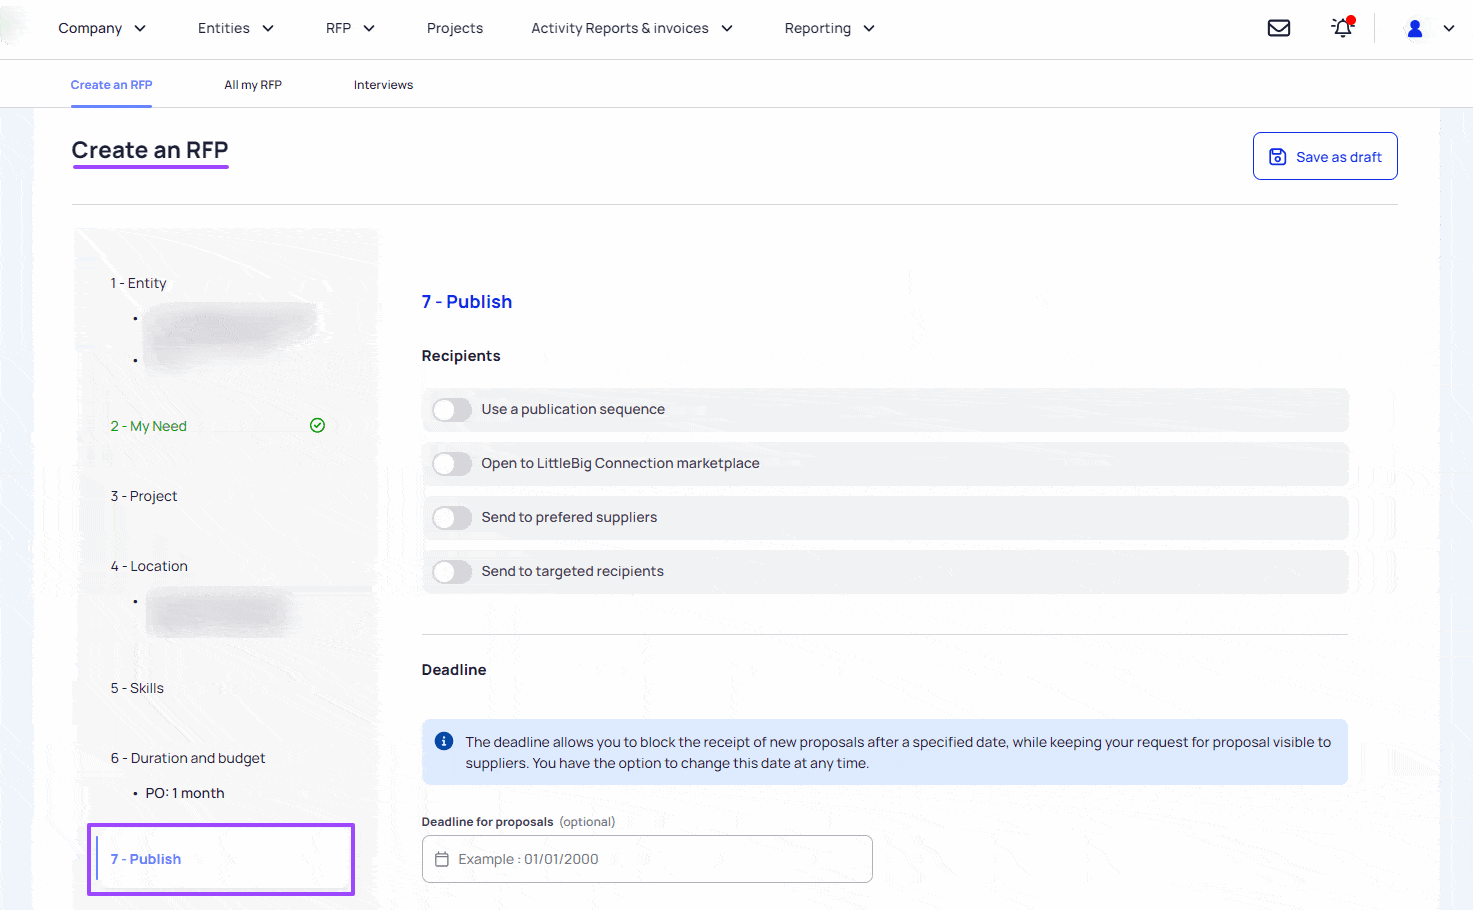Go to step 2 - My Need

tap(149, 426)
